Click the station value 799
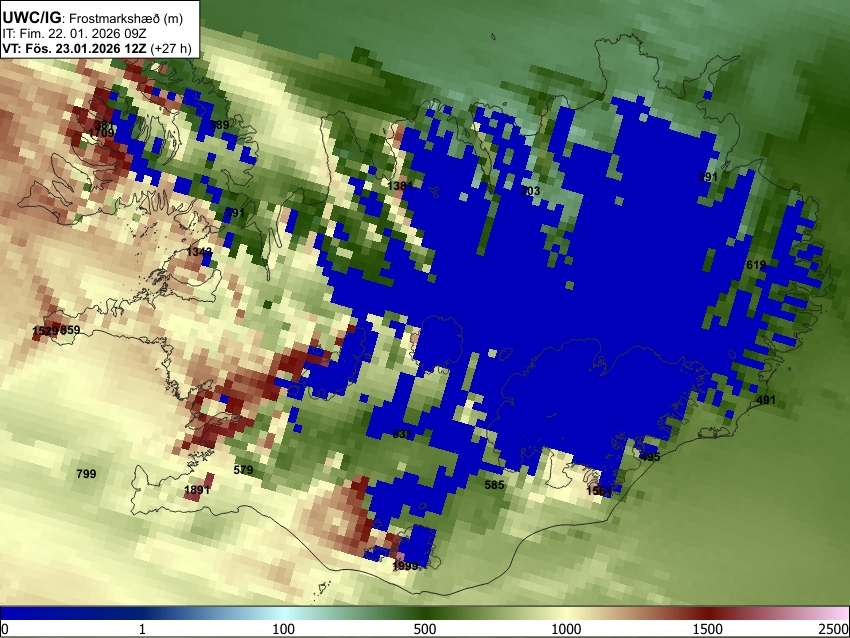 (x=86, y=474)
